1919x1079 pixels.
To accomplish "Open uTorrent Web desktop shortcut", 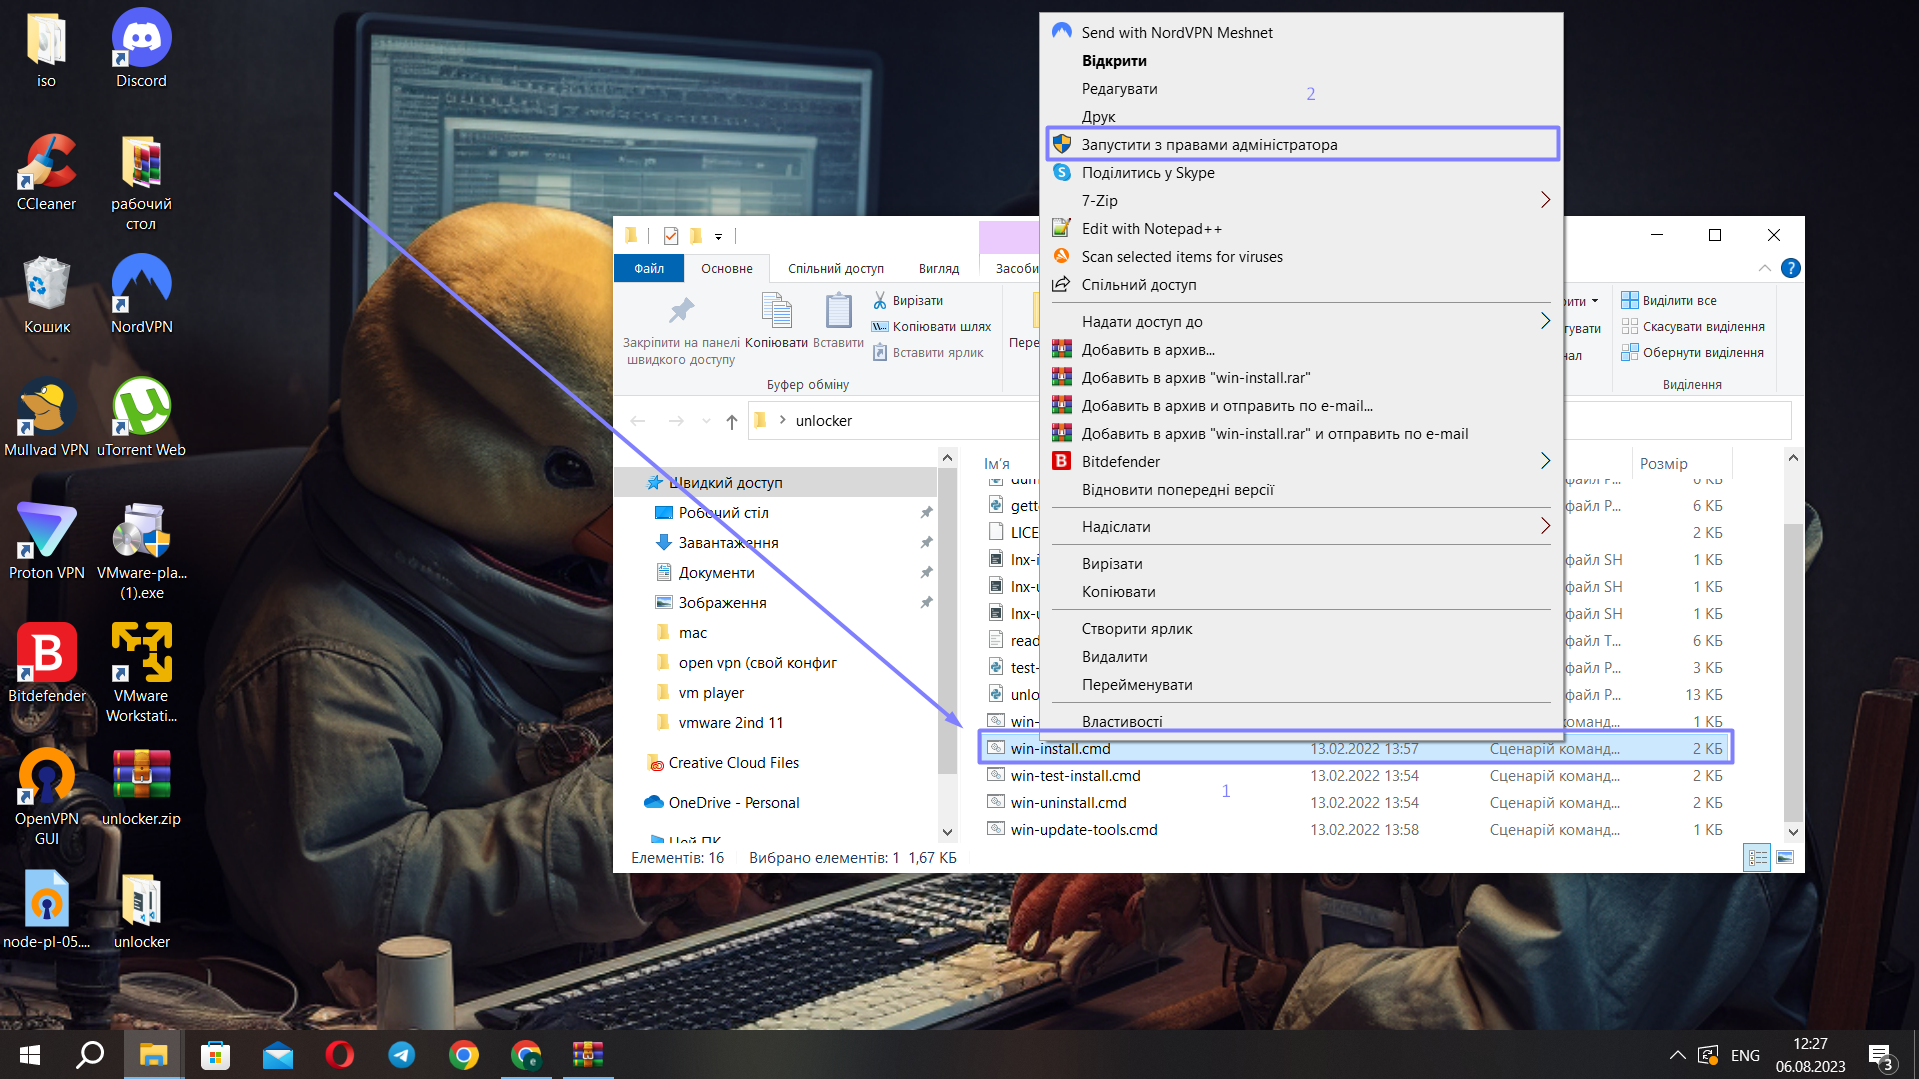I will 141,418.
